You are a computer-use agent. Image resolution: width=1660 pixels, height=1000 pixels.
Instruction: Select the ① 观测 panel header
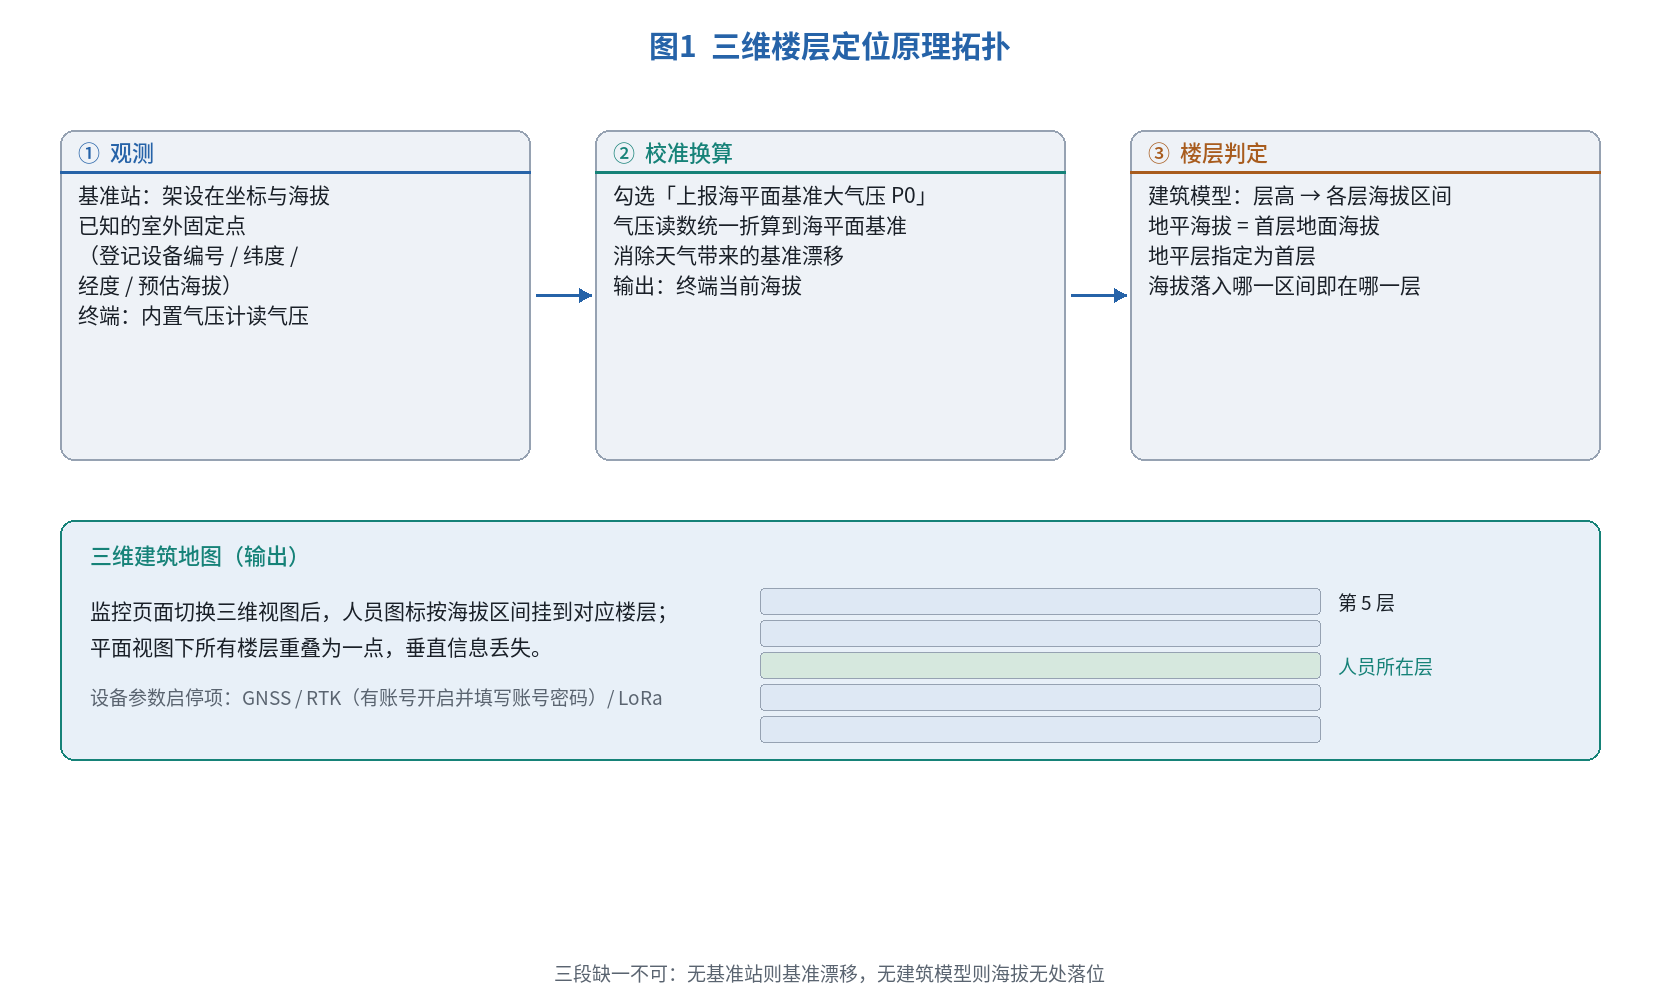295,152
